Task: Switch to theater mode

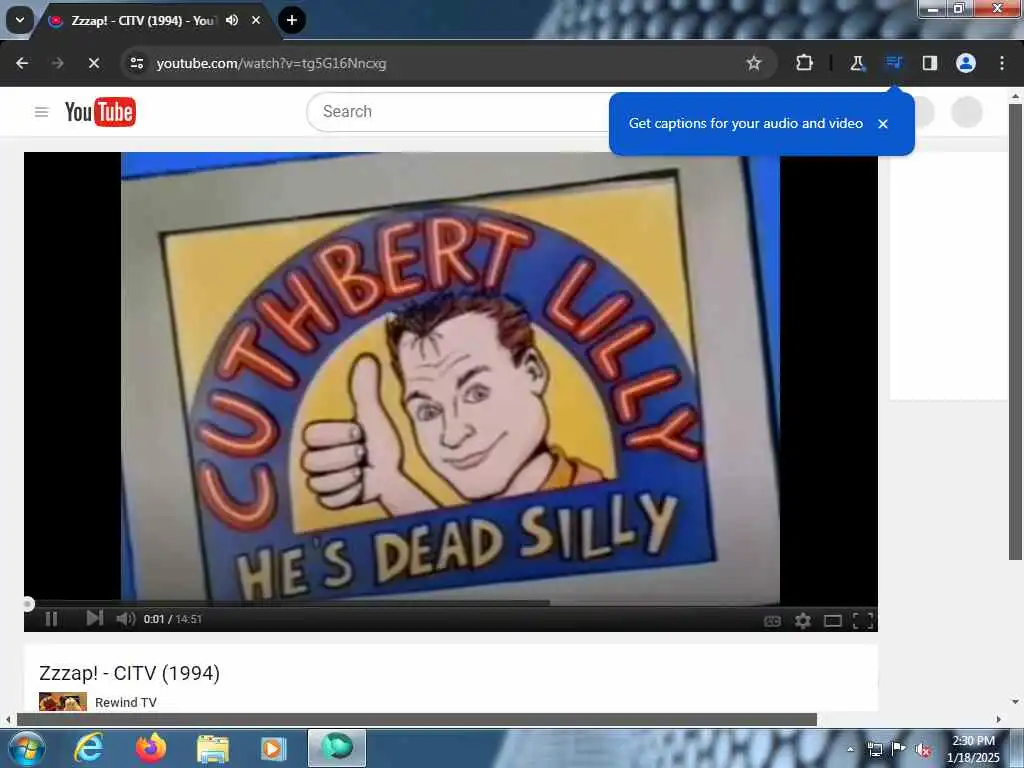Action: click(833, 620)
